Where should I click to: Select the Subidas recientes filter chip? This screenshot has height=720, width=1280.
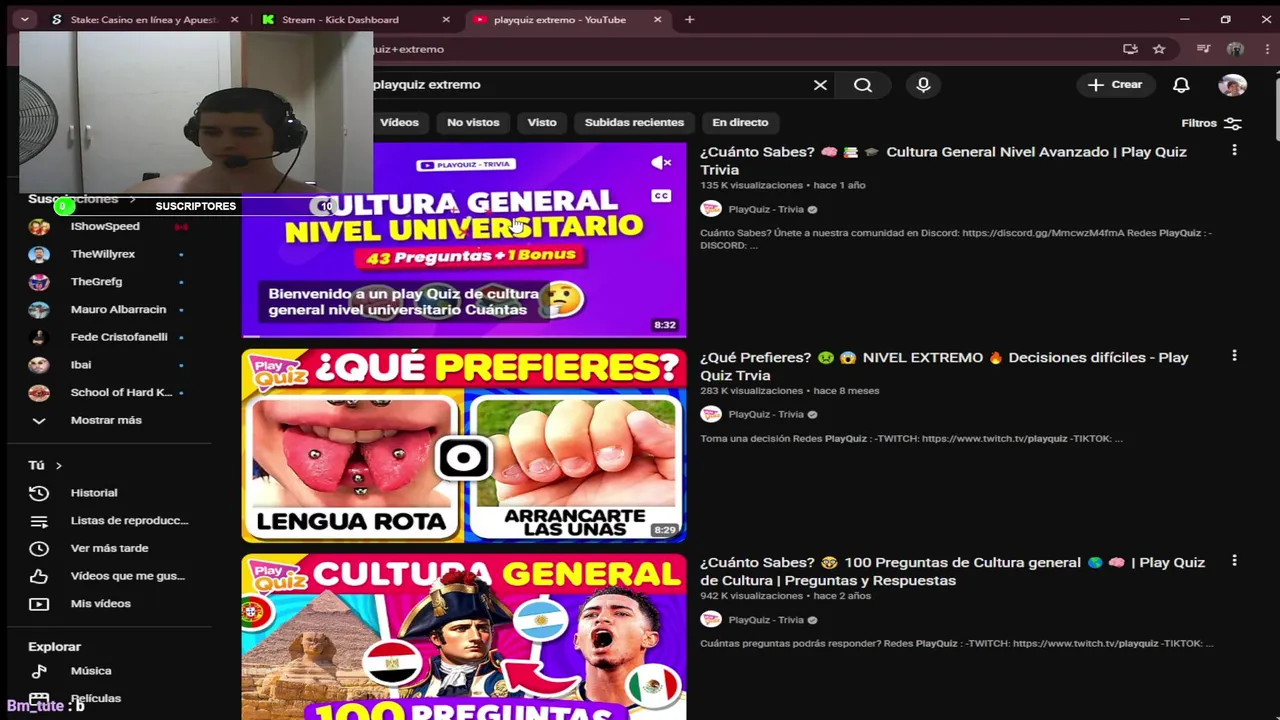(634, 122)
